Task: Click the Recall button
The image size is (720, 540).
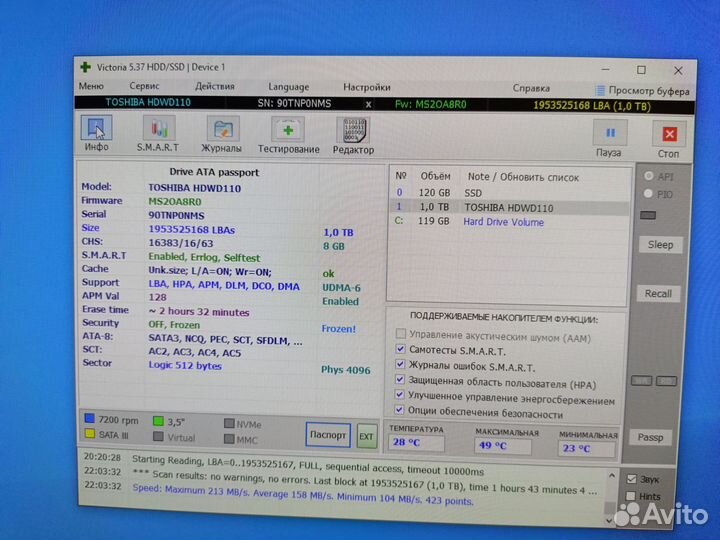Action: (x=658, y=294)
